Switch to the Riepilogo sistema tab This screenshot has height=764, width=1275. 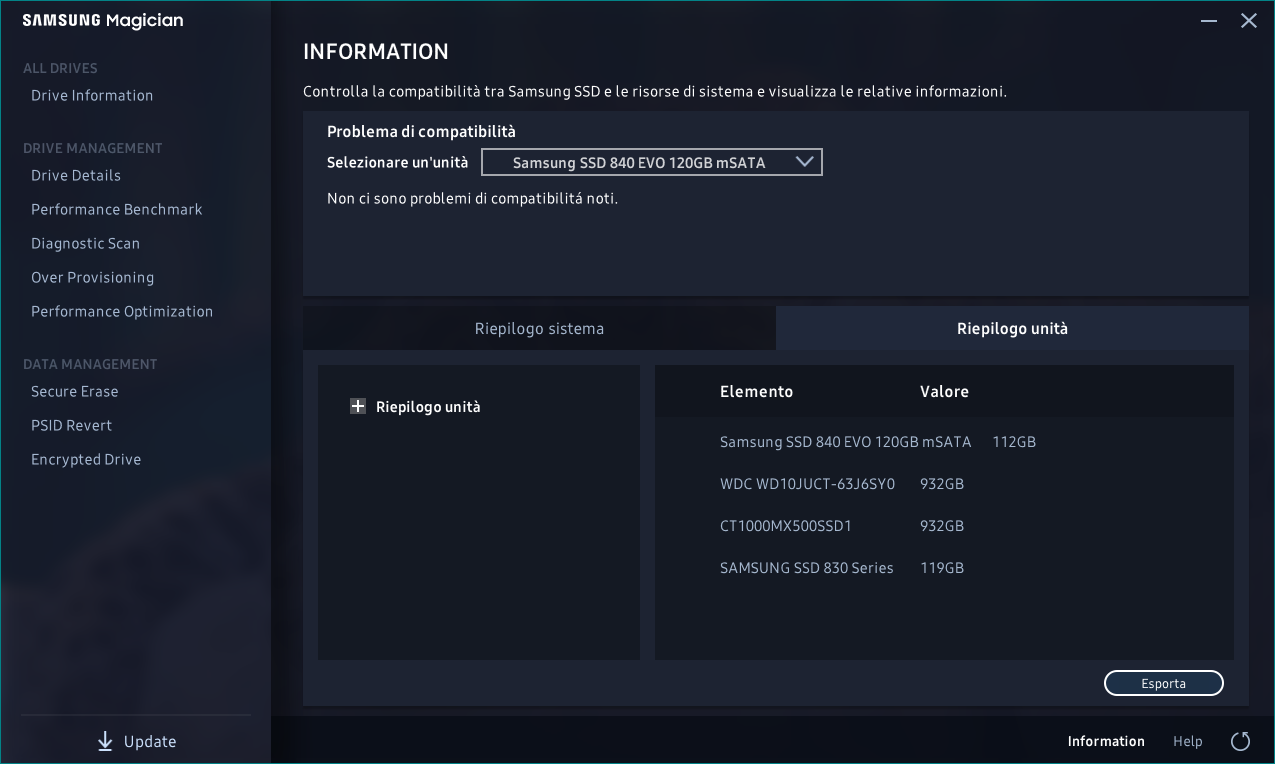click(539, 328)
